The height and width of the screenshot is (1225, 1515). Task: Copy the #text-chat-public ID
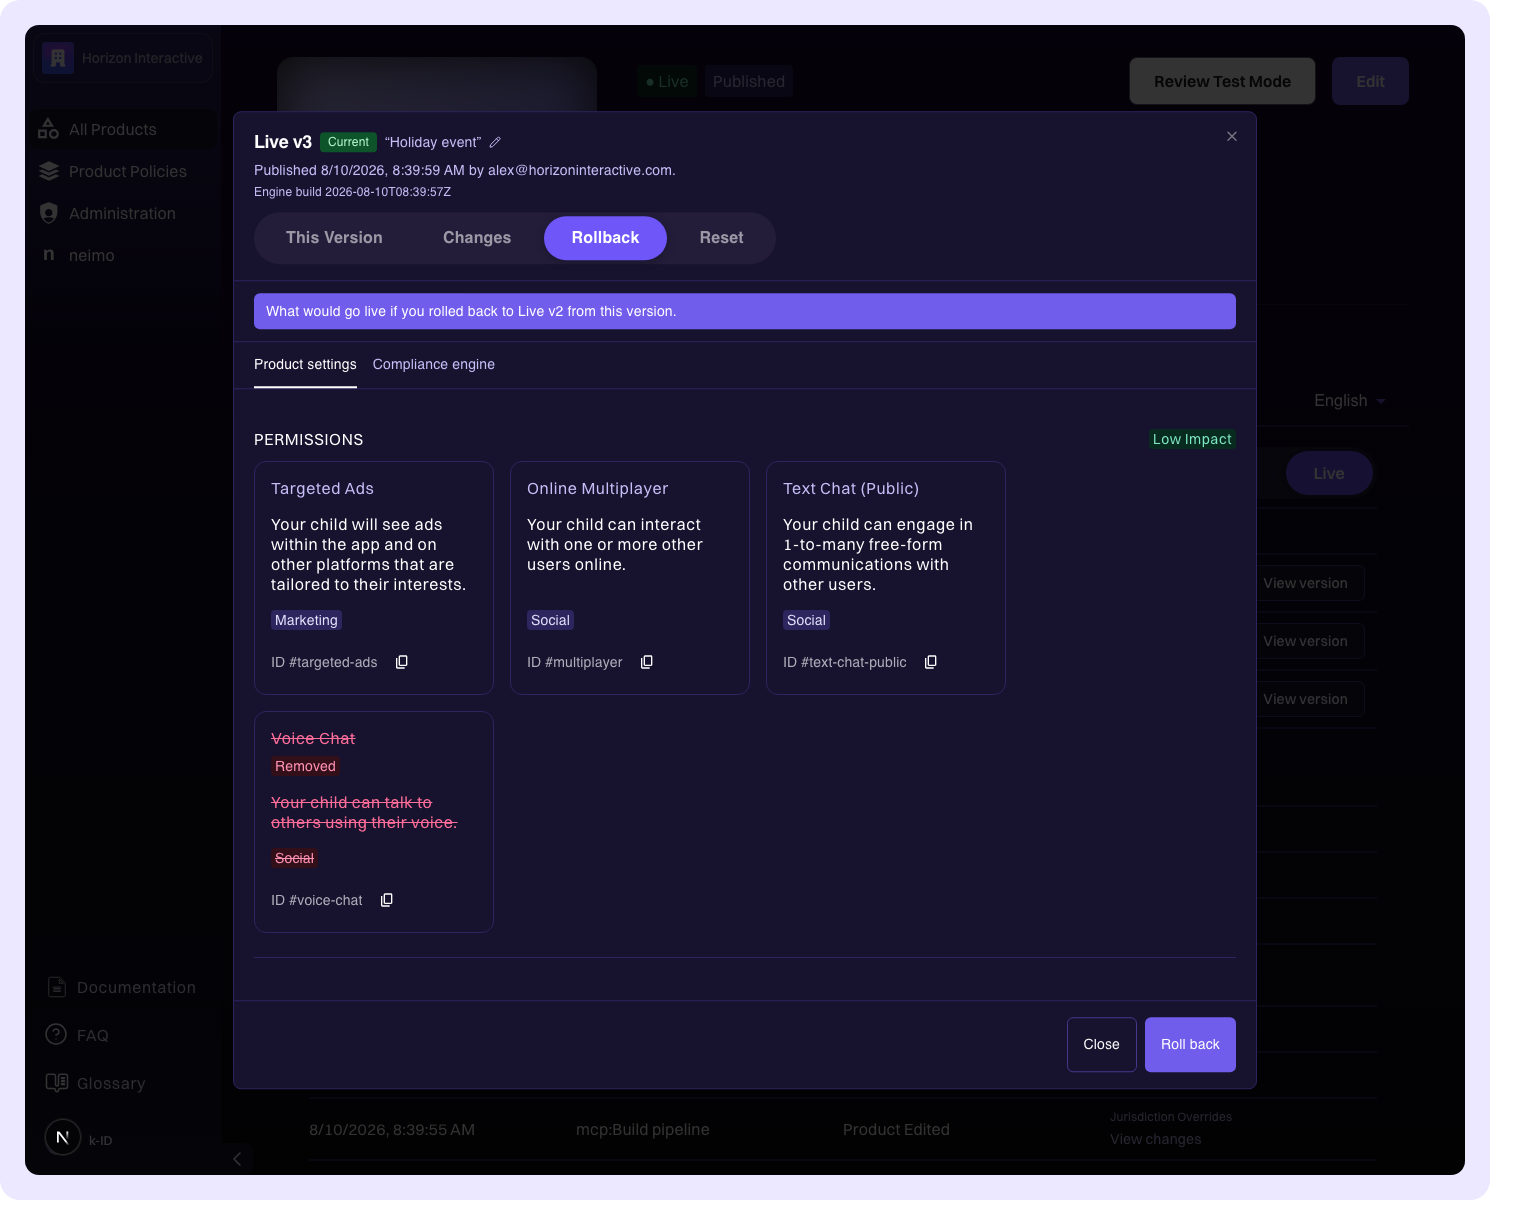[931, 662]
